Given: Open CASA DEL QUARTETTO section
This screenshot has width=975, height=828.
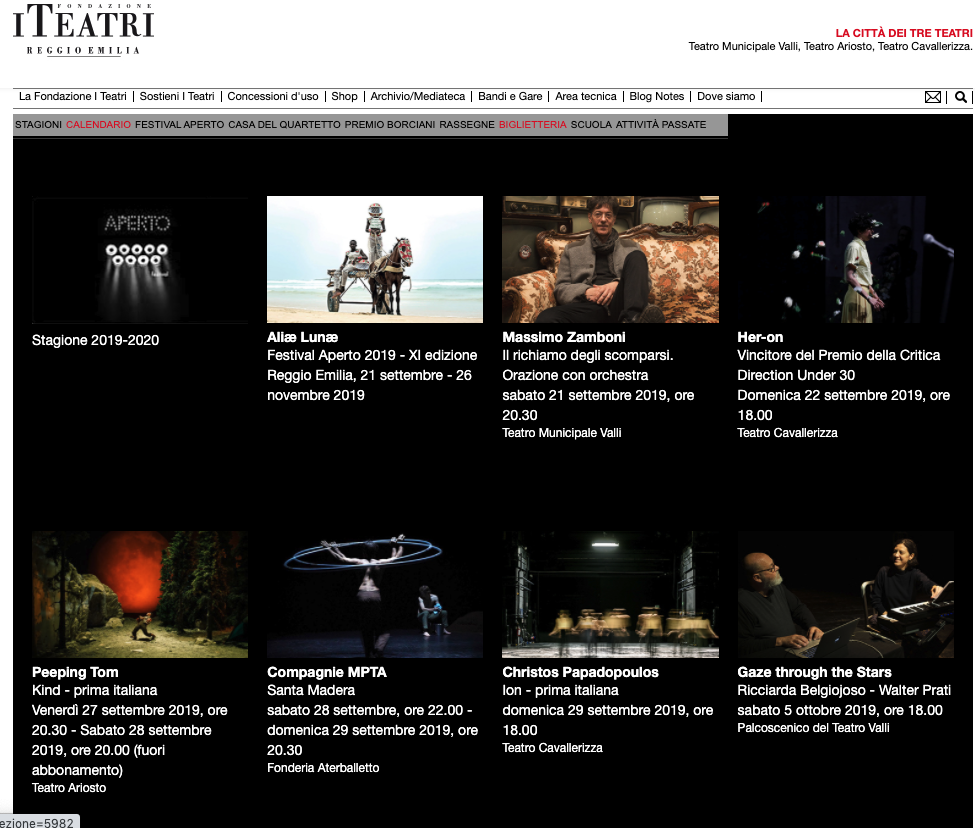Looking at the screenshot, I should (284, 124).
